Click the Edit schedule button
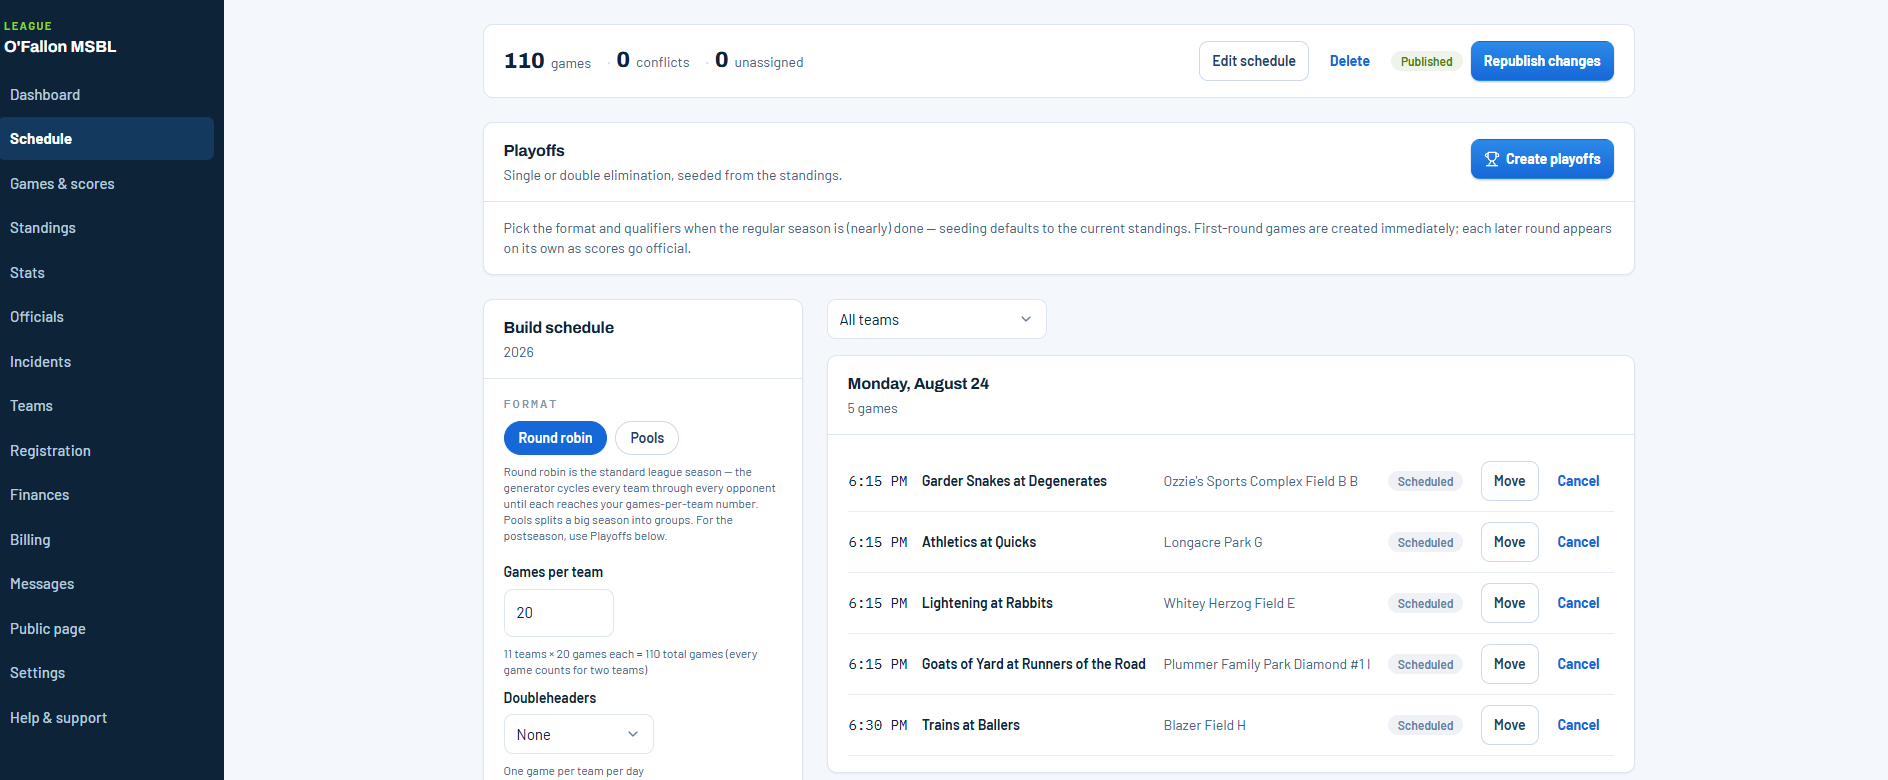The image size is (1888, 780). pyautogui.click(x=1254, y=61)
